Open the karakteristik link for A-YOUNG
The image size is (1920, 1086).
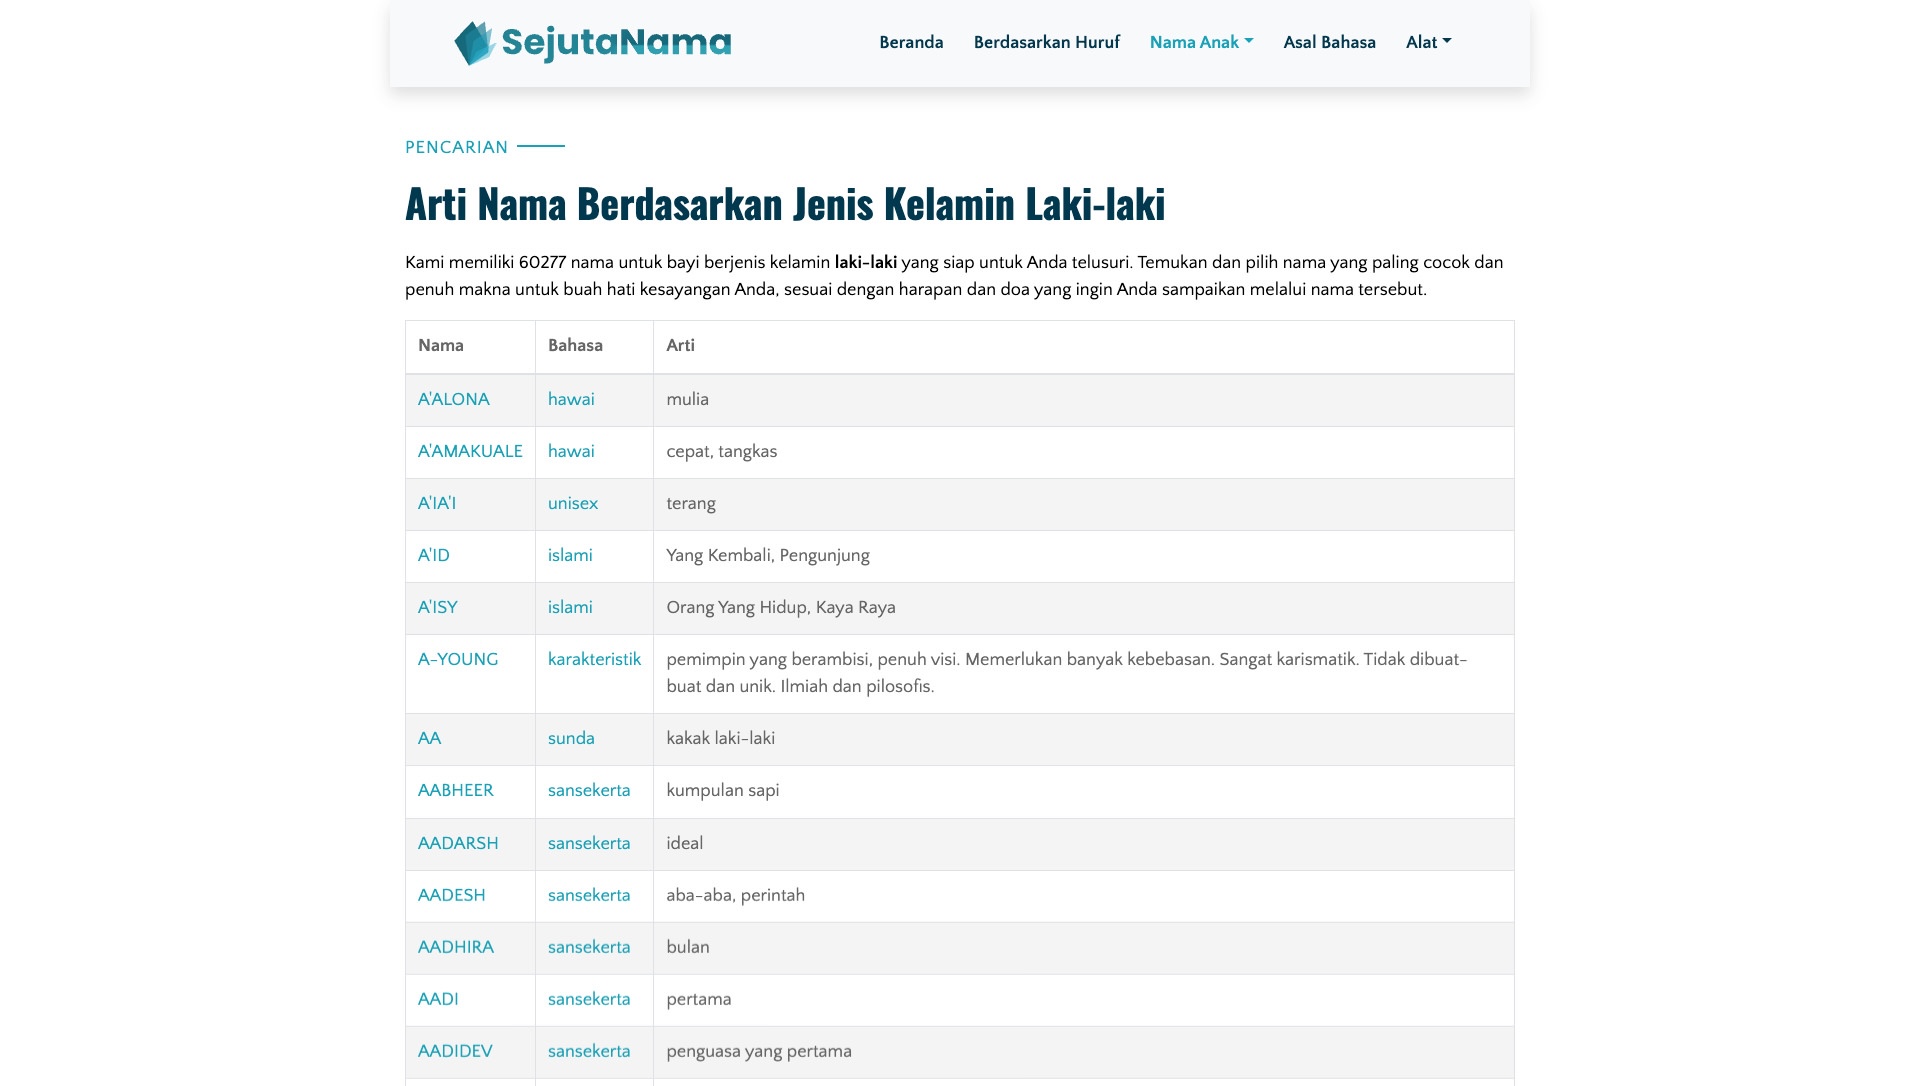(594, 659)
